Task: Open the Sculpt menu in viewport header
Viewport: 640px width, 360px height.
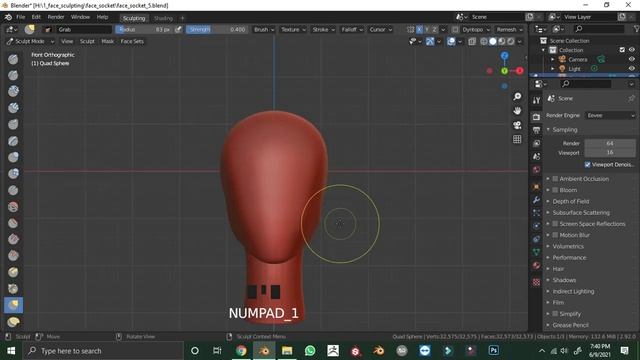Action: 87,41
